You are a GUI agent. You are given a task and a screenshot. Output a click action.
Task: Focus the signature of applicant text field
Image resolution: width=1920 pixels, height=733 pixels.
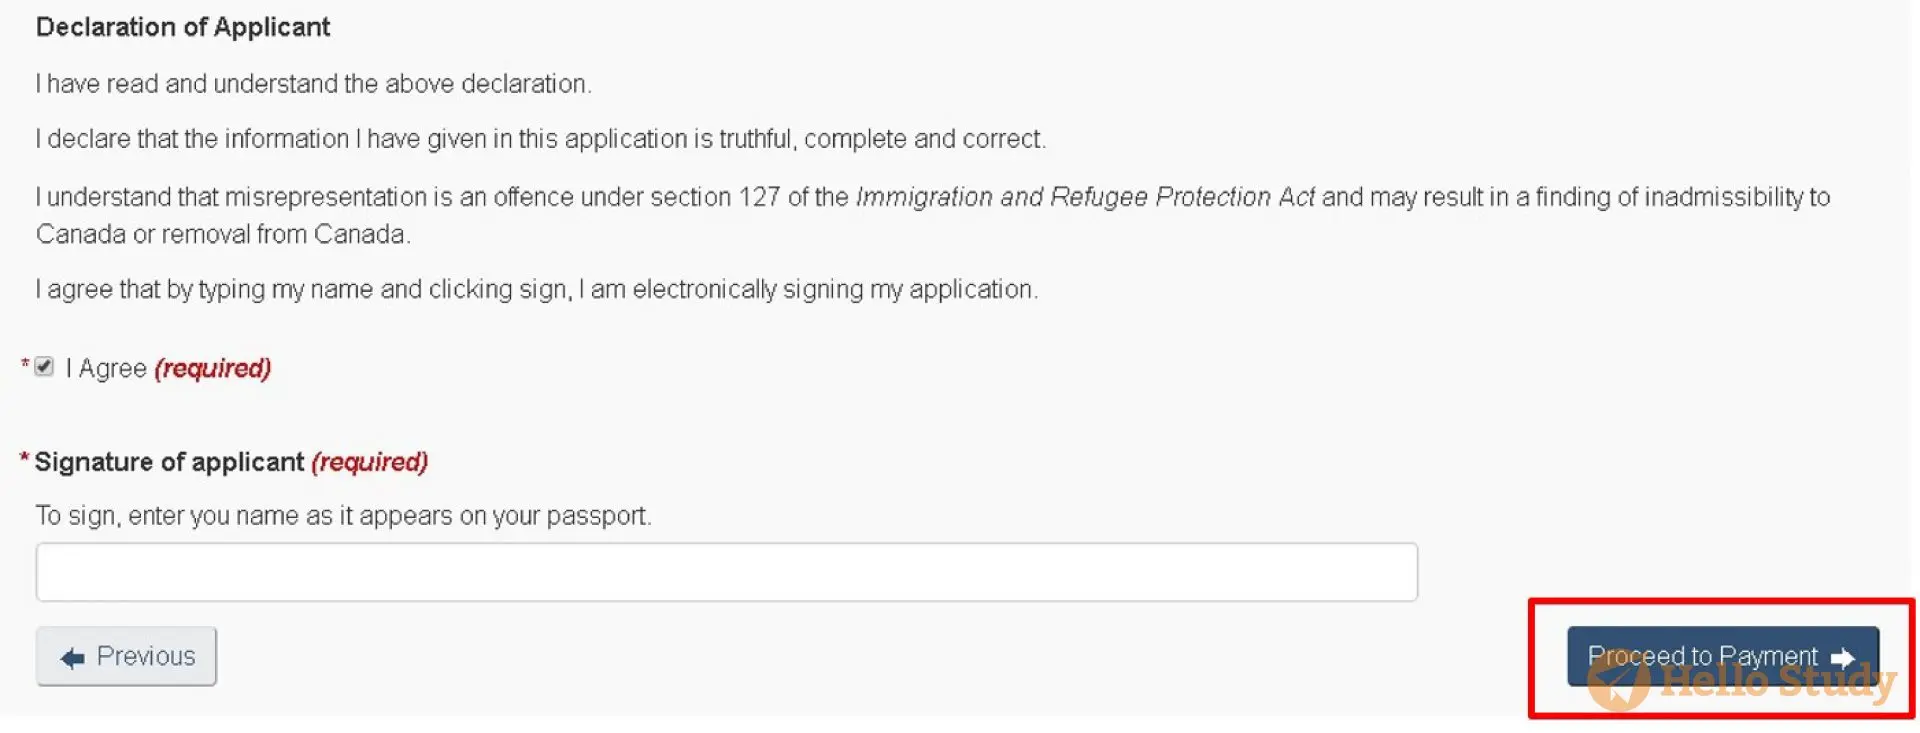(727, 572)
